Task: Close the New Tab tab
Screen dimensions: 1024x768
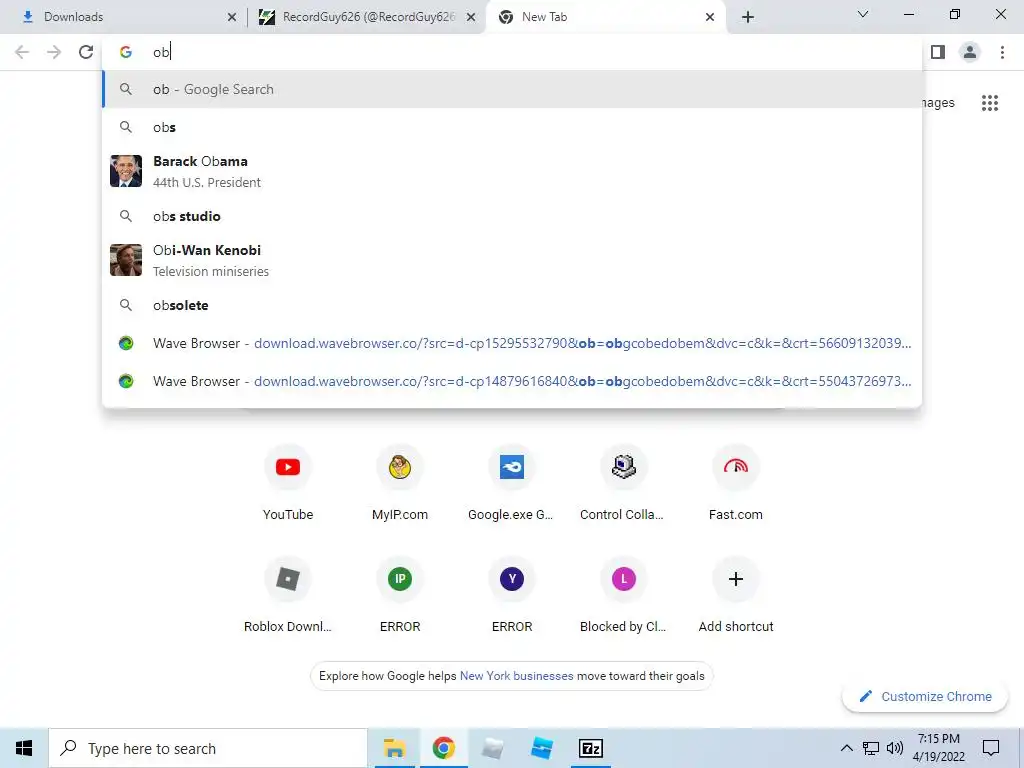Action: tap(710, 18)
